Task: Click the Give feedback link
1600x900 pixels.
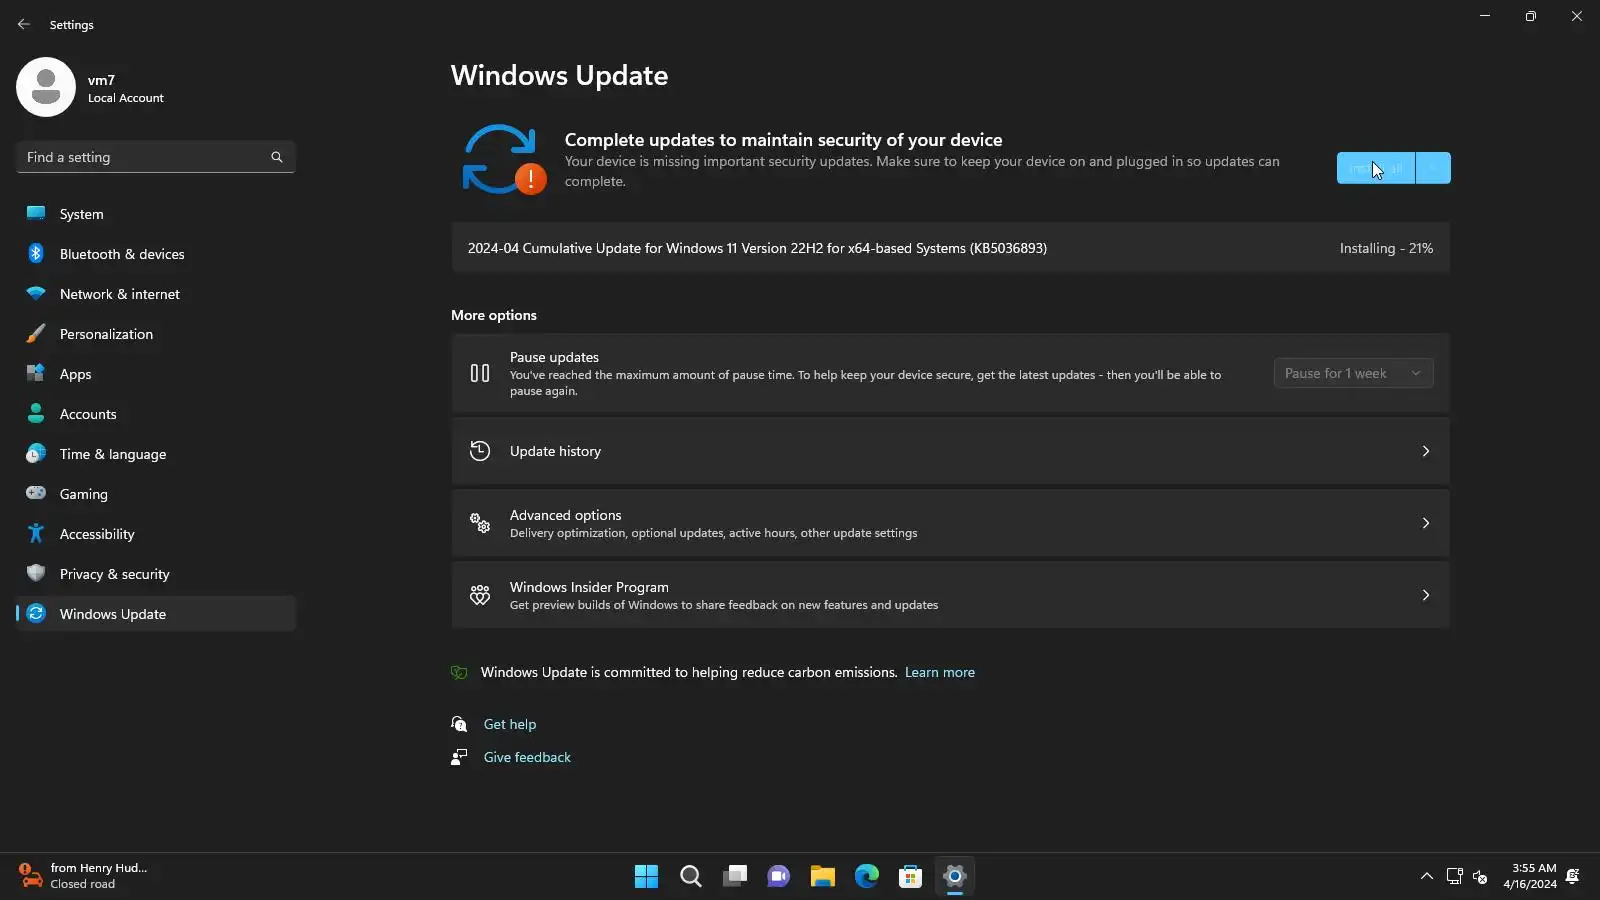Action: [527, 757]
